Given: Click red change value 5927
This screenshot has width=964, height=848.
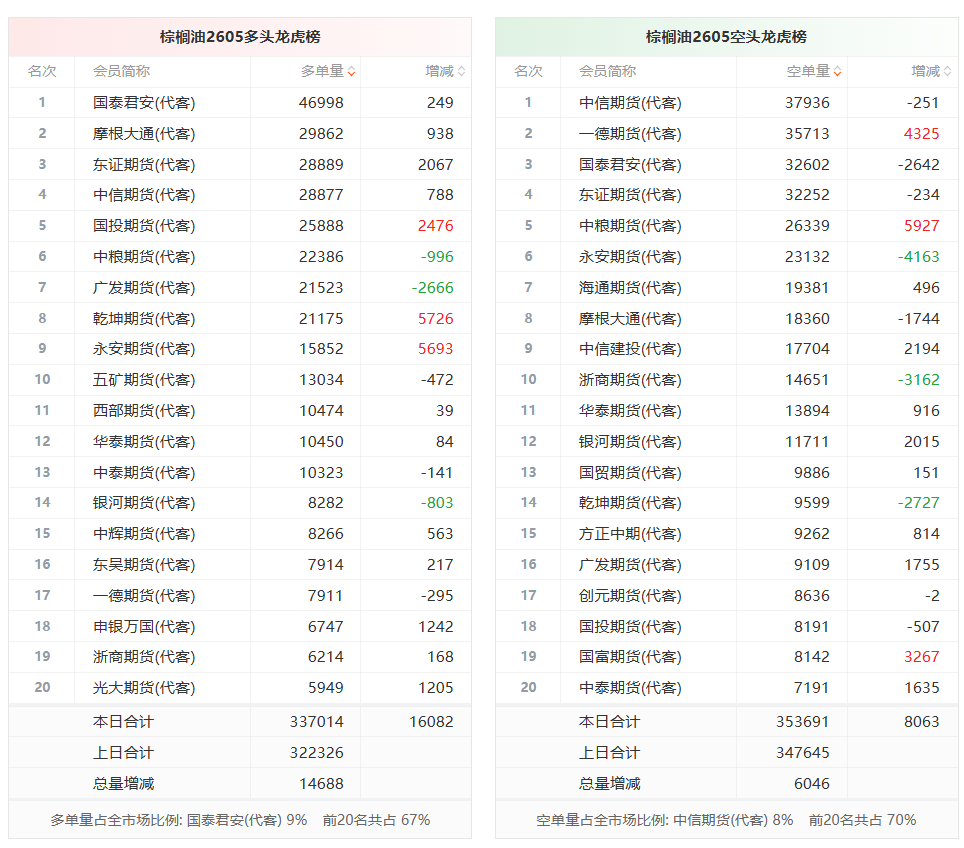Looking at the screenshot, I should (x=922, y=226).
